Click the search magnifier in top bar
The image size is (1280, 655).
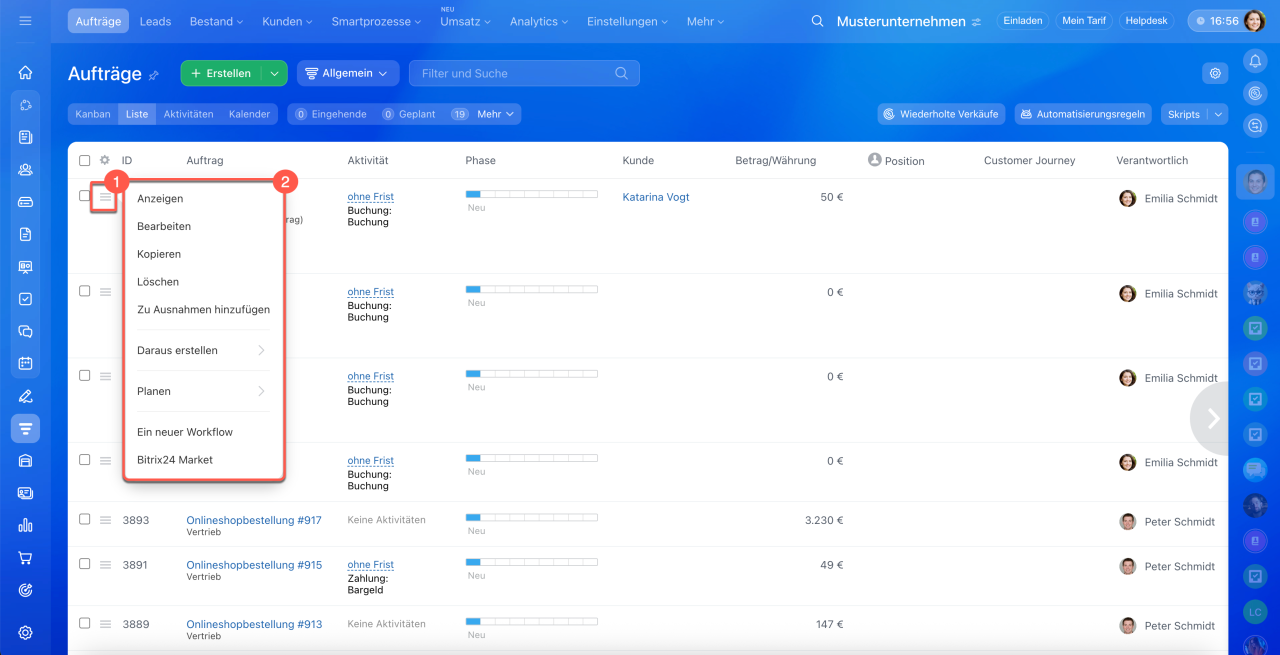(817, 21)
